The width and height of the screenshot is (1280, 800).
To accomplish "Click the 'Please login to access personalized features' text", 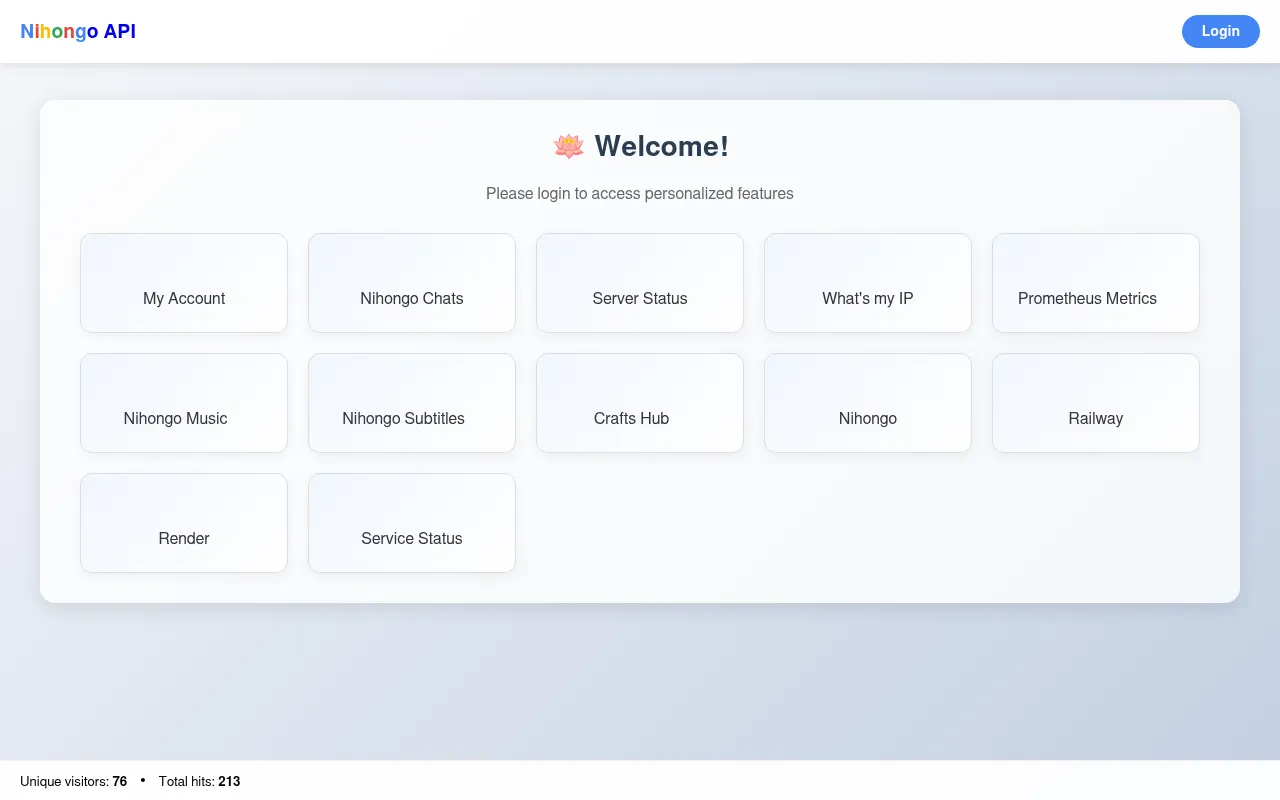I will tap(640, 193).
